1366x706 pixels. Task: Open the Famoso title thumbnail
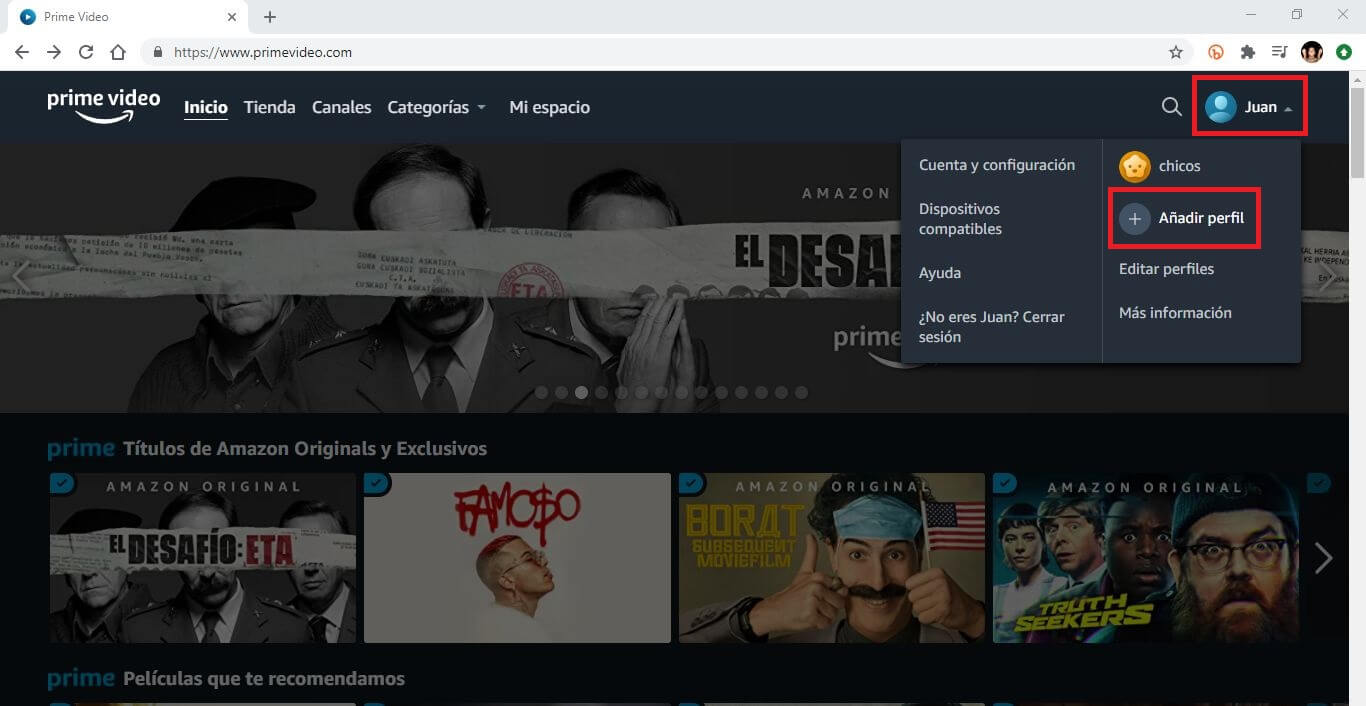click(517, 558)
